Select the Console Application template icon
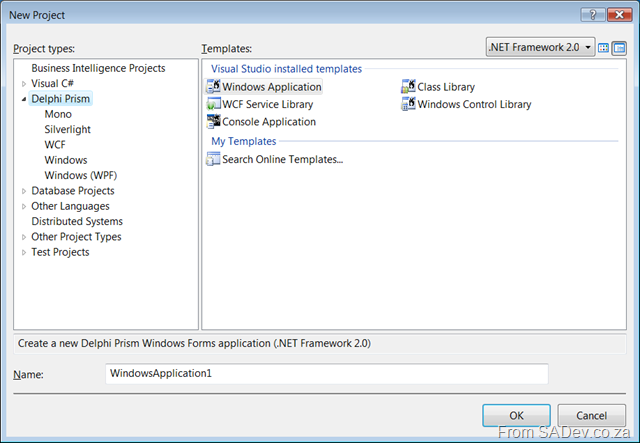Screen dimensions: 640x443 pyautogui.click(x=213, y=121)
